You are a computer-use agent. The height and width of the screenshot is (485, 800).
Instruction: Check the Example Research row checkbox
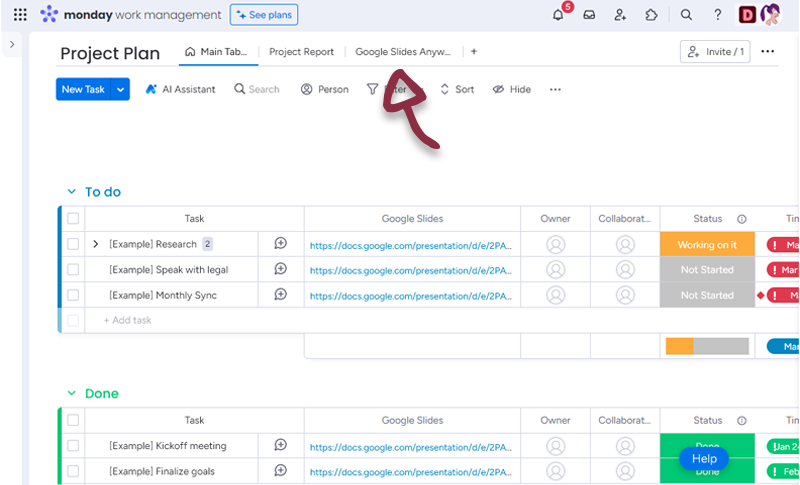(x=73, y=244)
